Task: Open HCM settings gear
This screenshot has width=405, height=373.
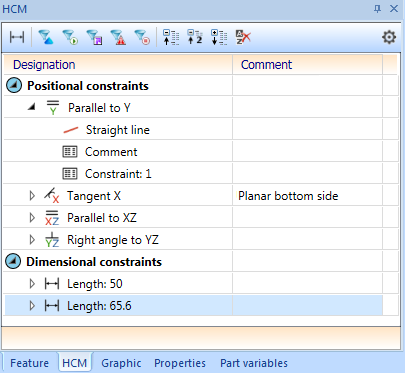Action: tap(389, 37)
